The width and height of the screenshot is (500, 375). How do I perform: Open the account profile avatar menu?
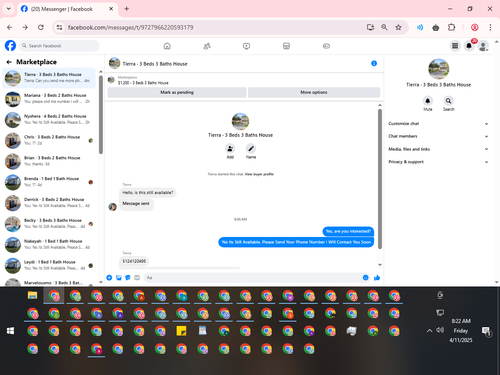pyautogui.click(x=483, y=46)
